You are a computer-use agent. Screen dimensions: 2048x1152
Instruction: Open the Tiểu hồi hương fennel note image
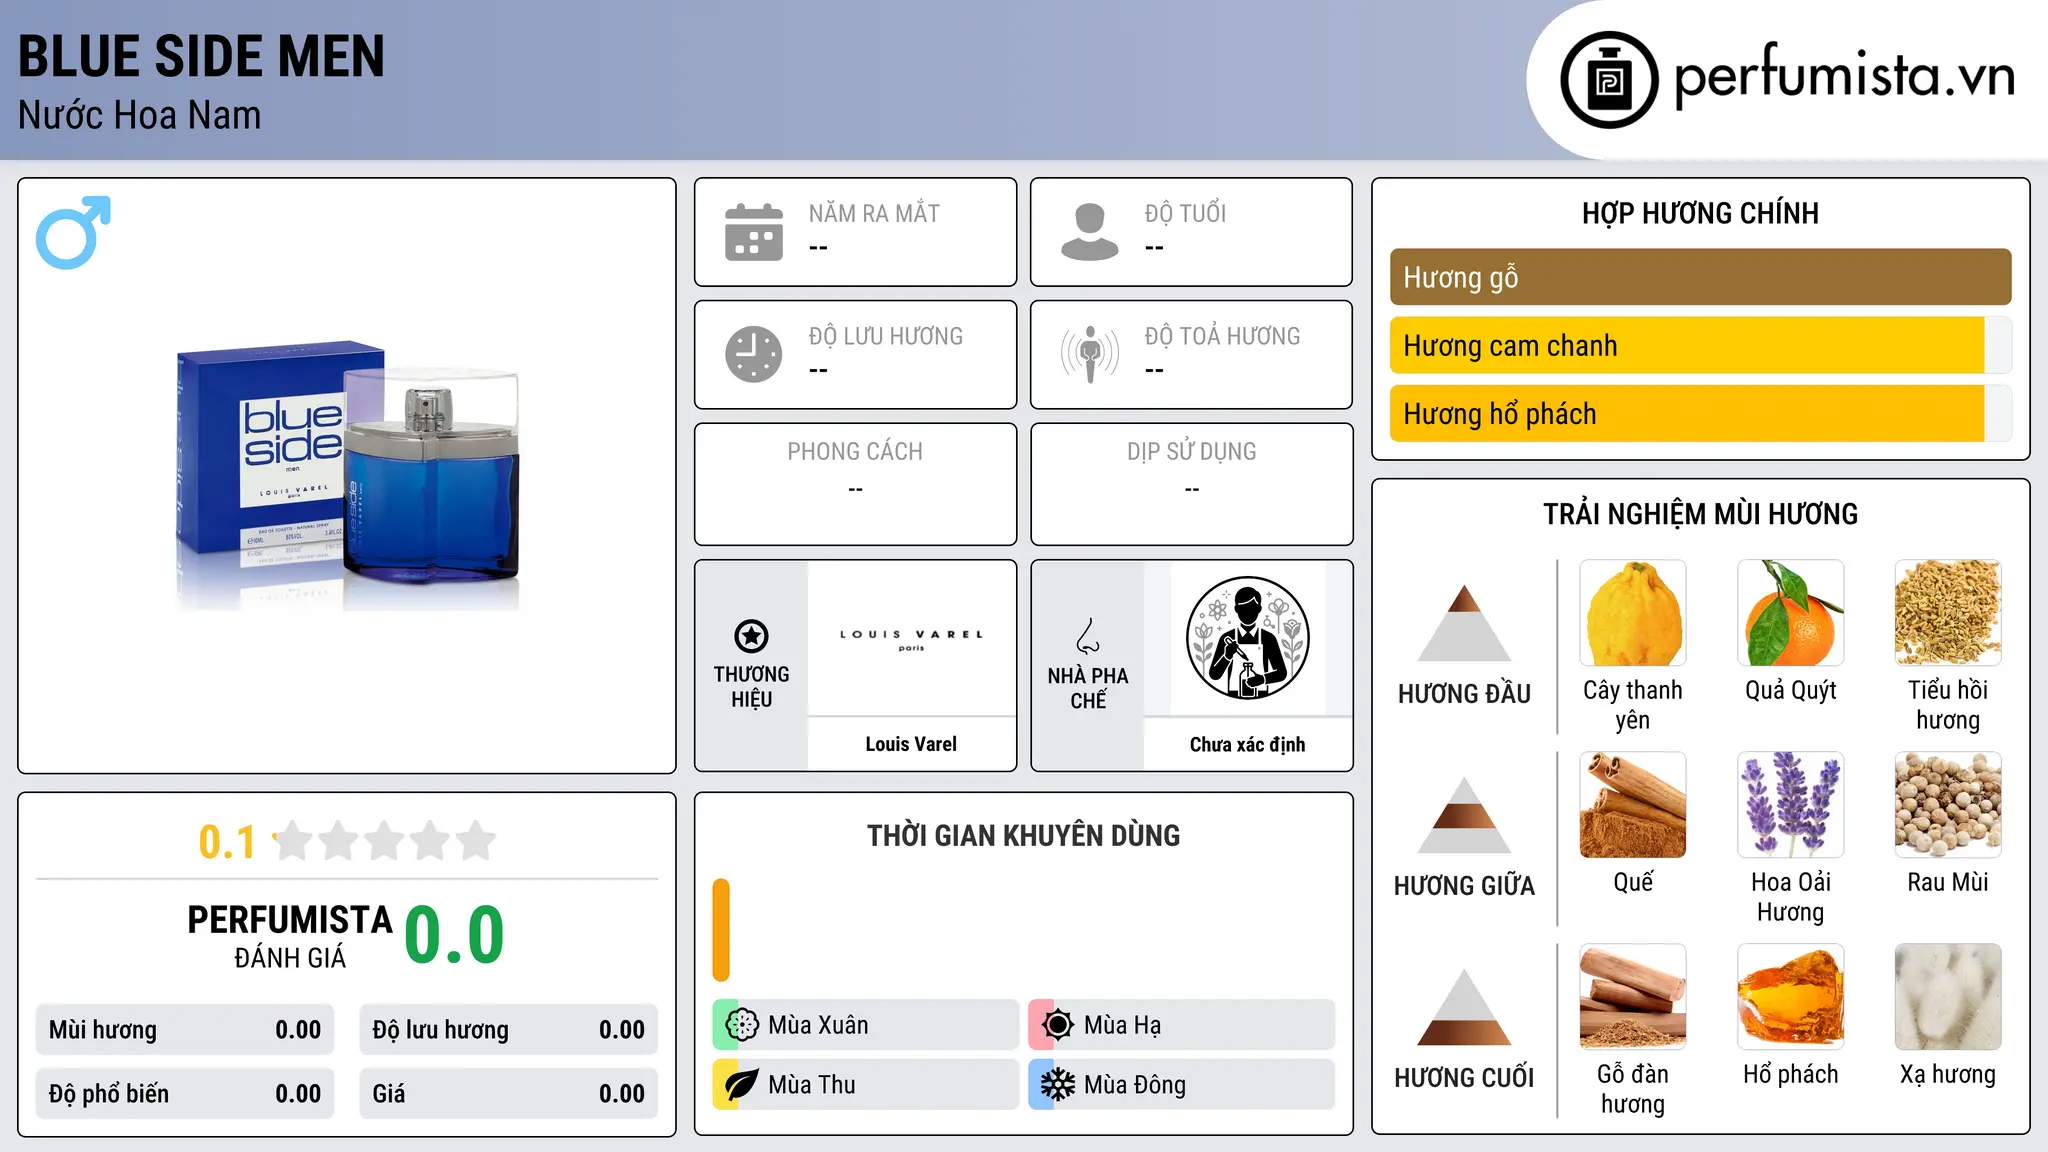pyautogui.click(x=1948, y=613)
